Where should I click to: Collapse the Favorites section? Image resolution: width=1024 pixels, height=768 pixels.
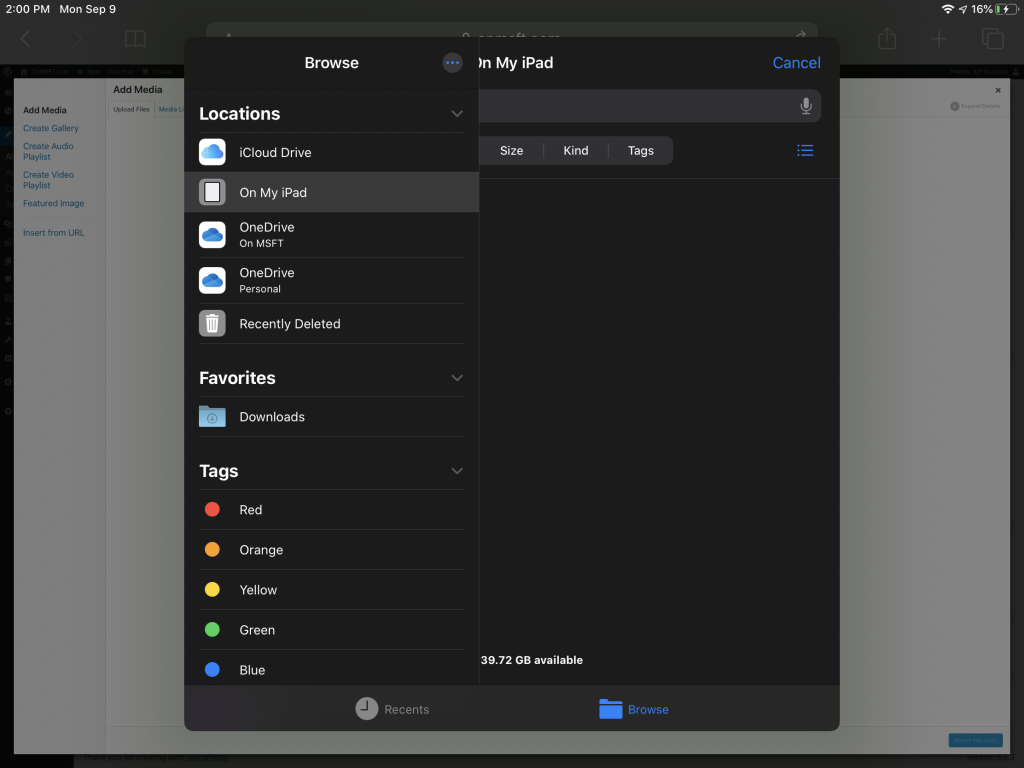point(457,378)
